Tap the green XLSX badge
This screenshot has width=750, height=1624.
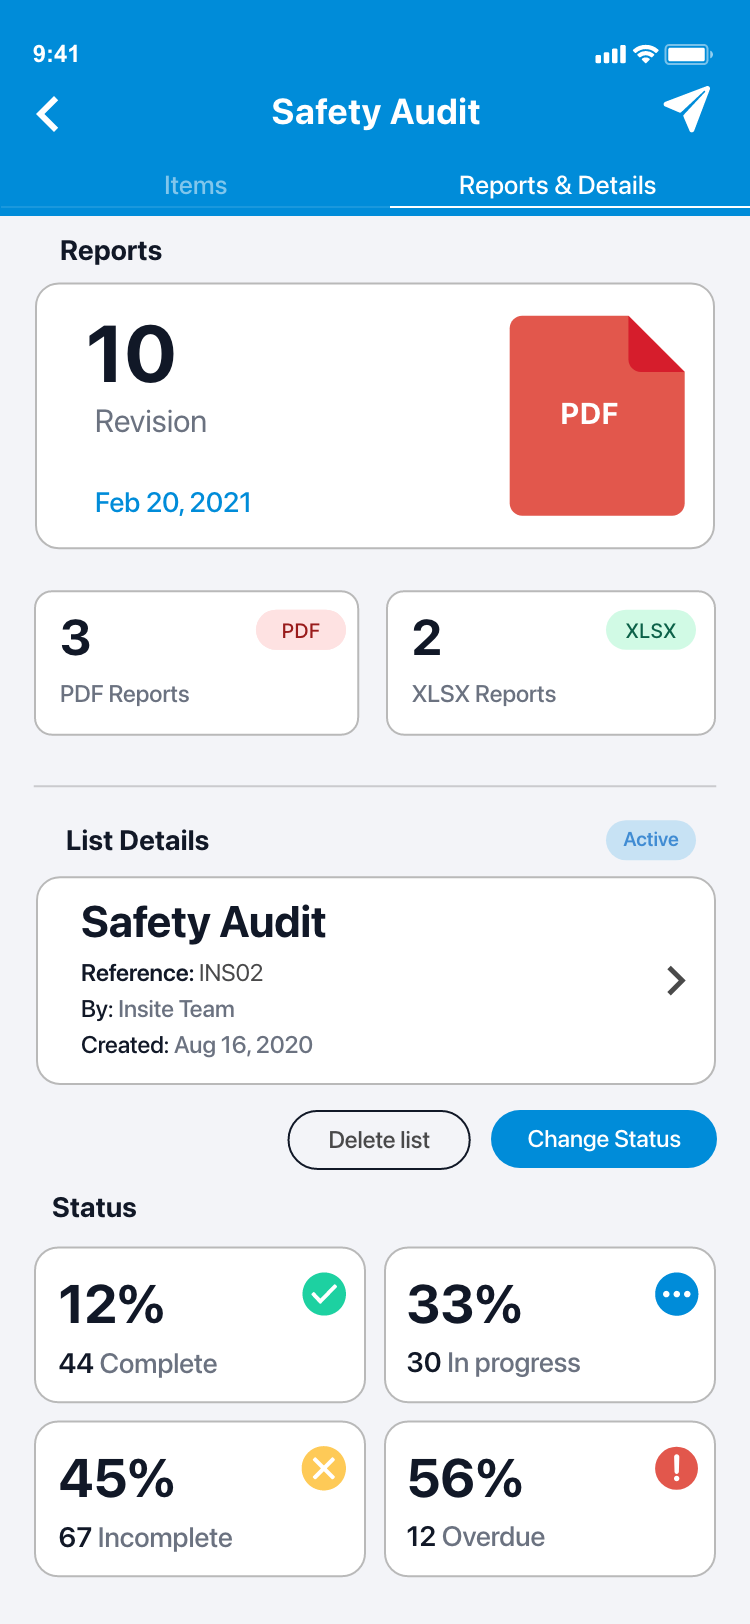(651, 631)
